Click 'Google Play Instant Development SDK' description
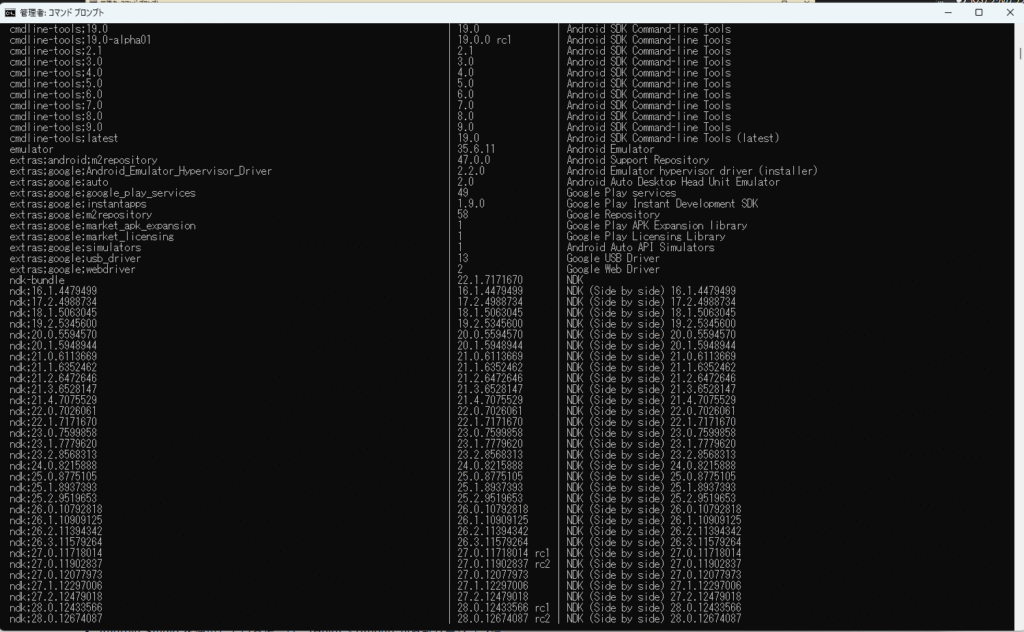 point(662,204)
